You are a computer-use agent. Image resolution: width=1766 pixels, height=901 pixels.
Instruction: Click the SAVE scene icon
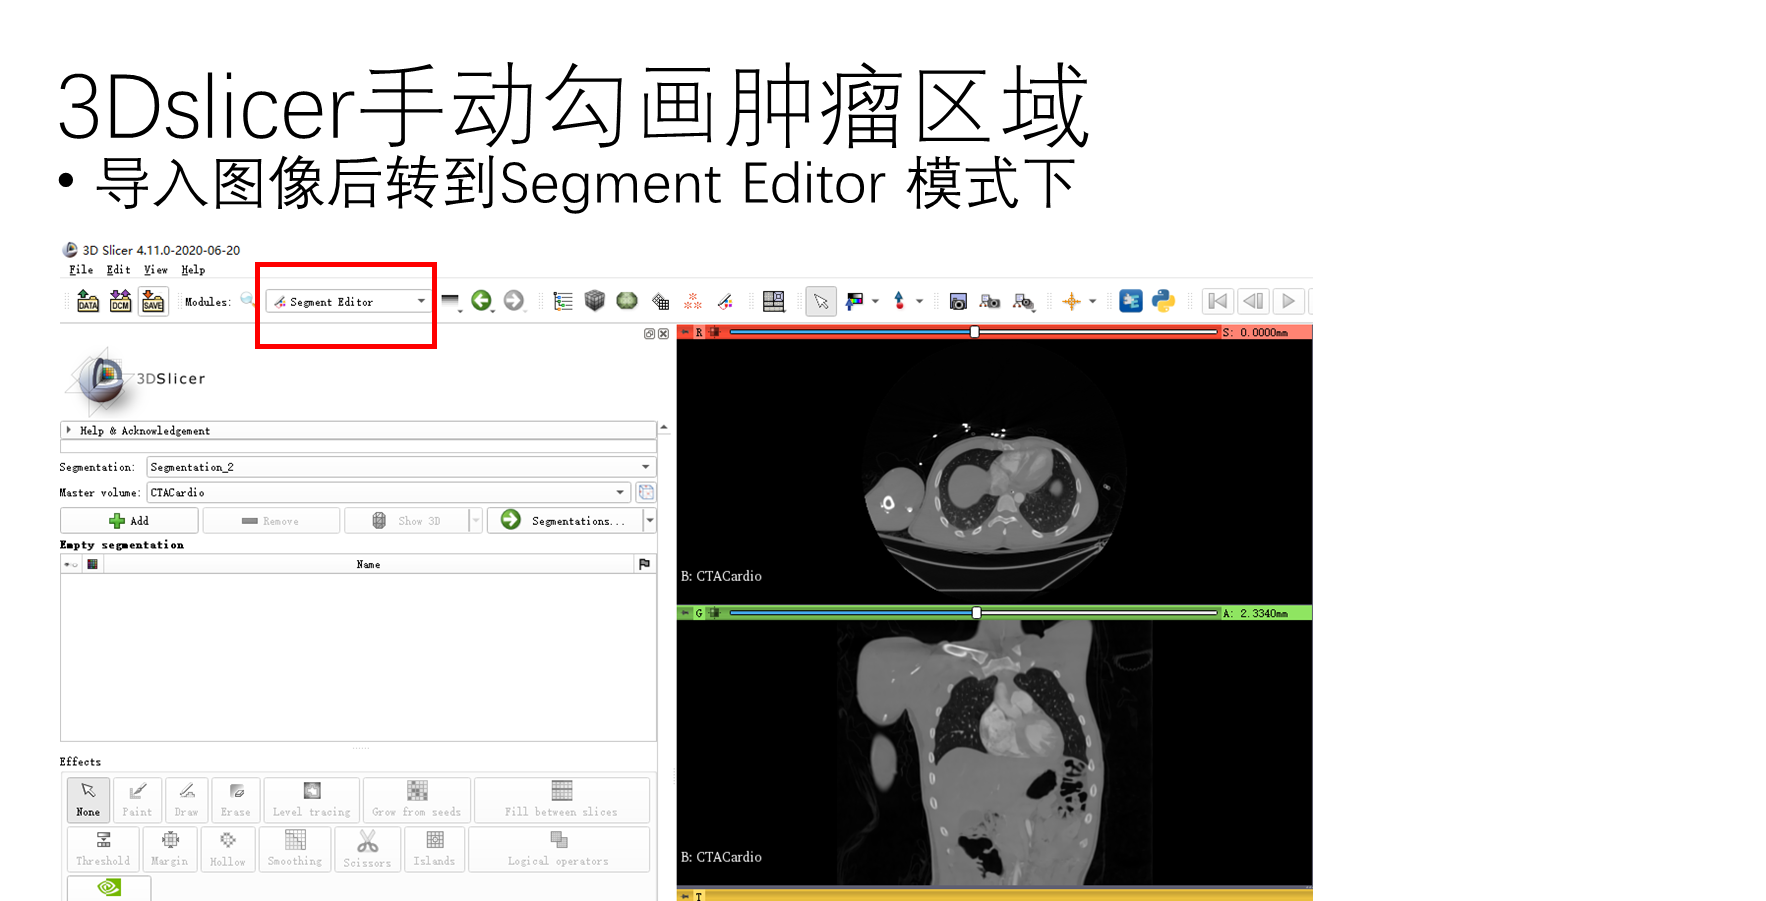[153, 301]
